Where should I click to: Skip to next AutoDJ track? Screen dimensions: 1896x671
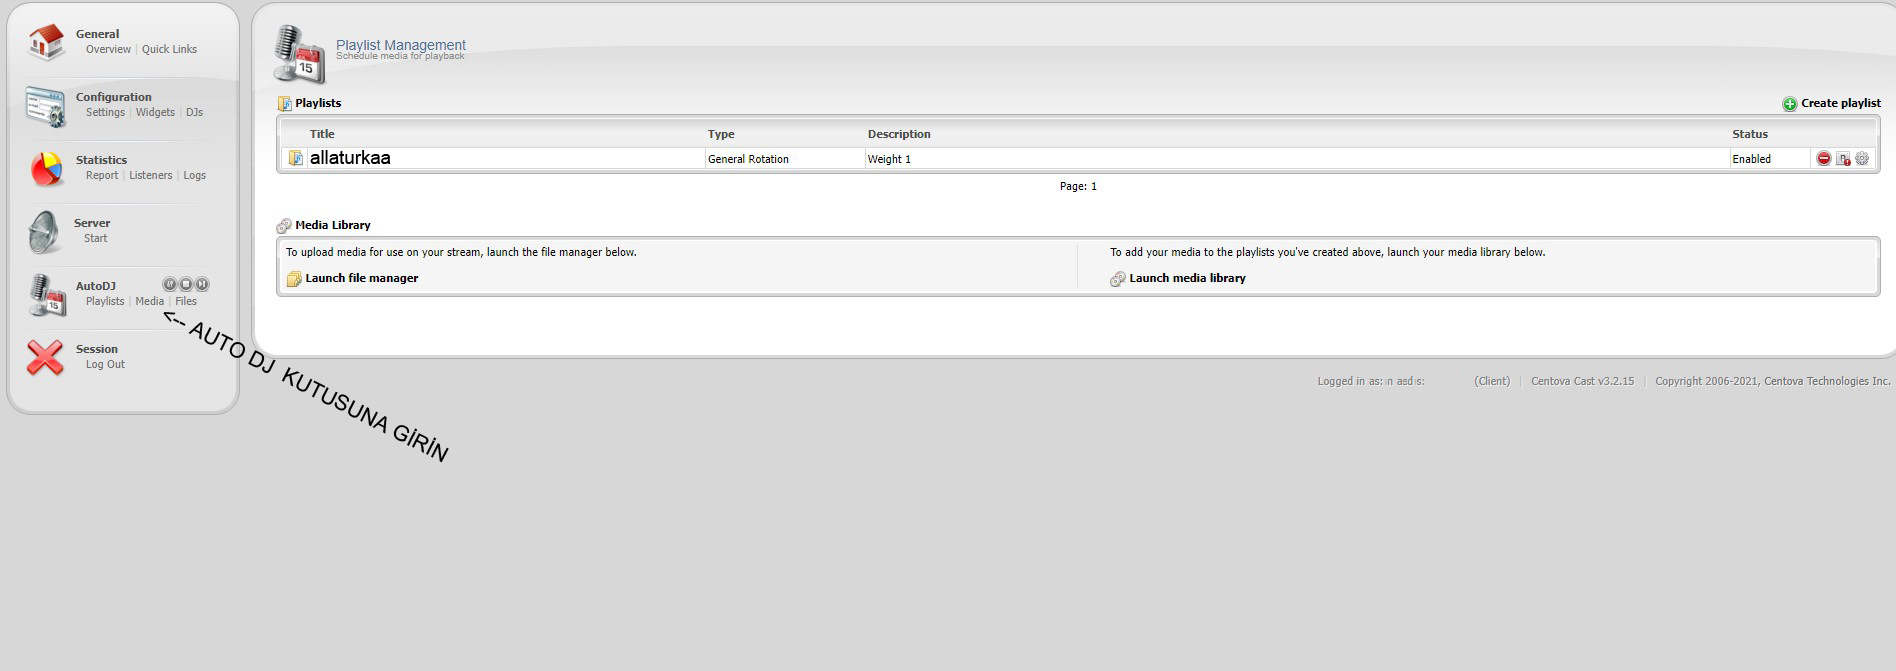(202, 284)
